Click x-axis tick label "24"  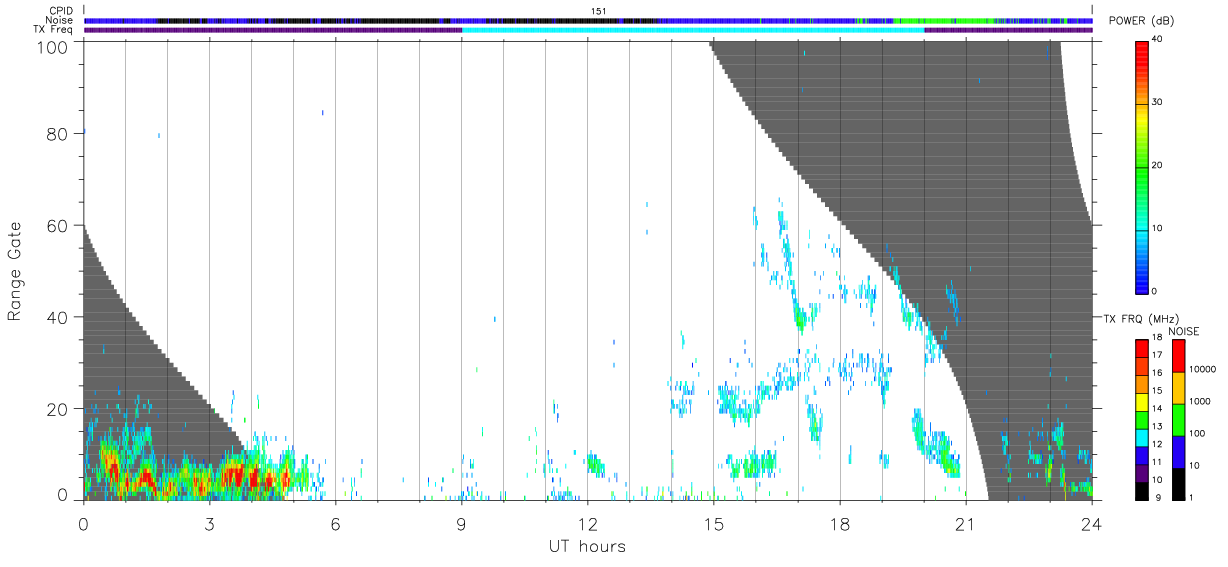1092,522
